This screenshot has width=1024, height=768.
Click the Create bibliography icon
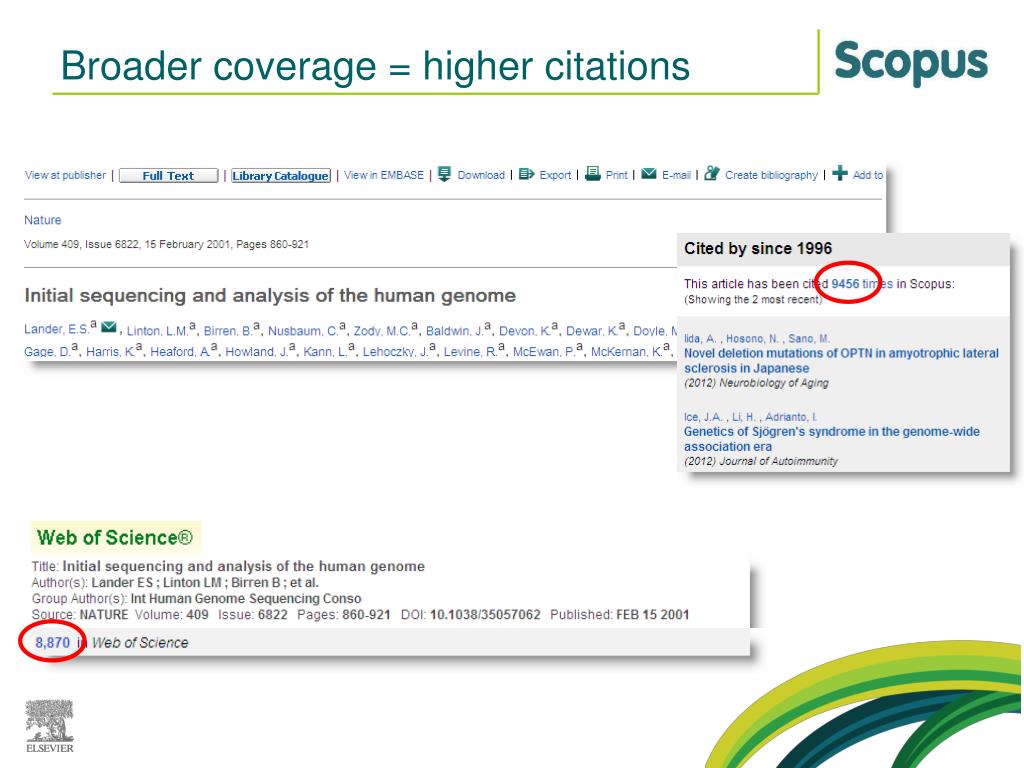[x=712, y=174]
